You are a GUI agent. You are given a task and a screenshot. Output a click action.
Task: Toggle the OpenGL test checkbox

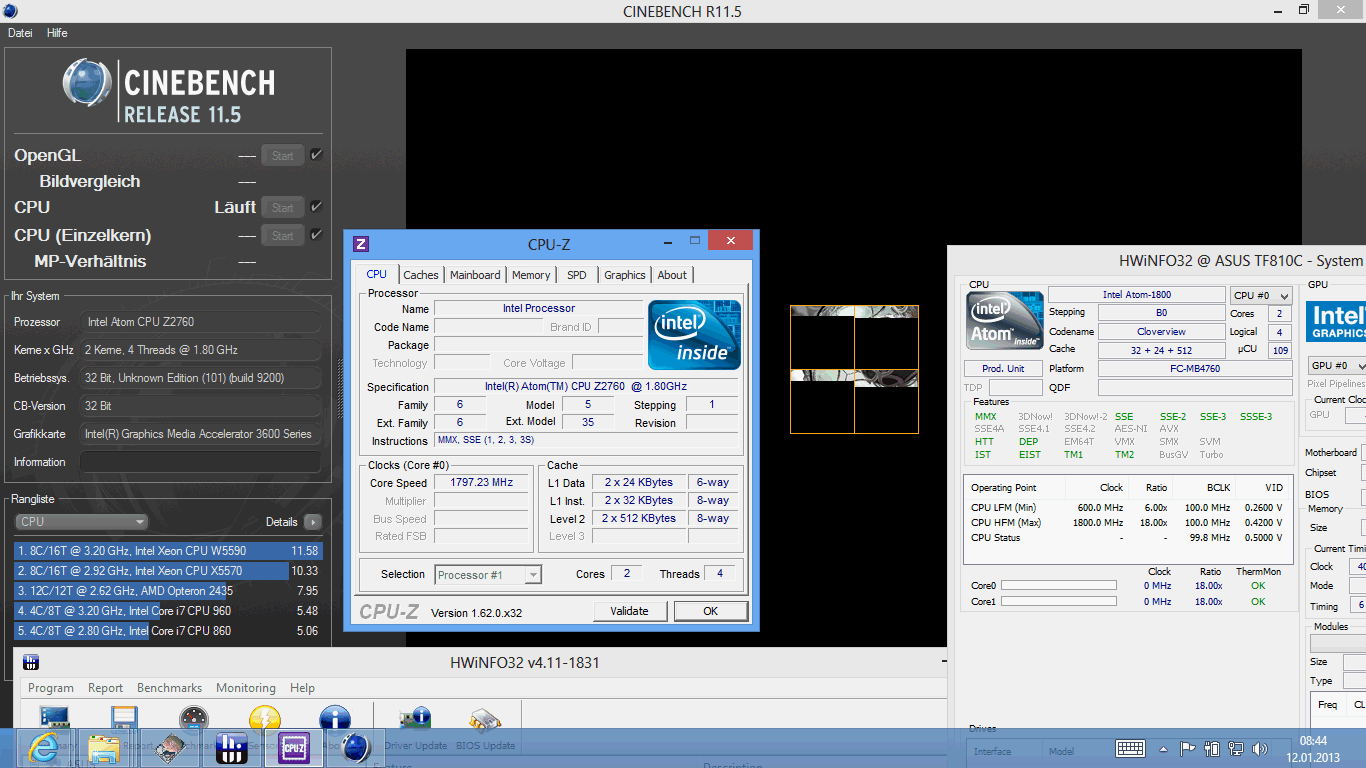tap(316, 155)
